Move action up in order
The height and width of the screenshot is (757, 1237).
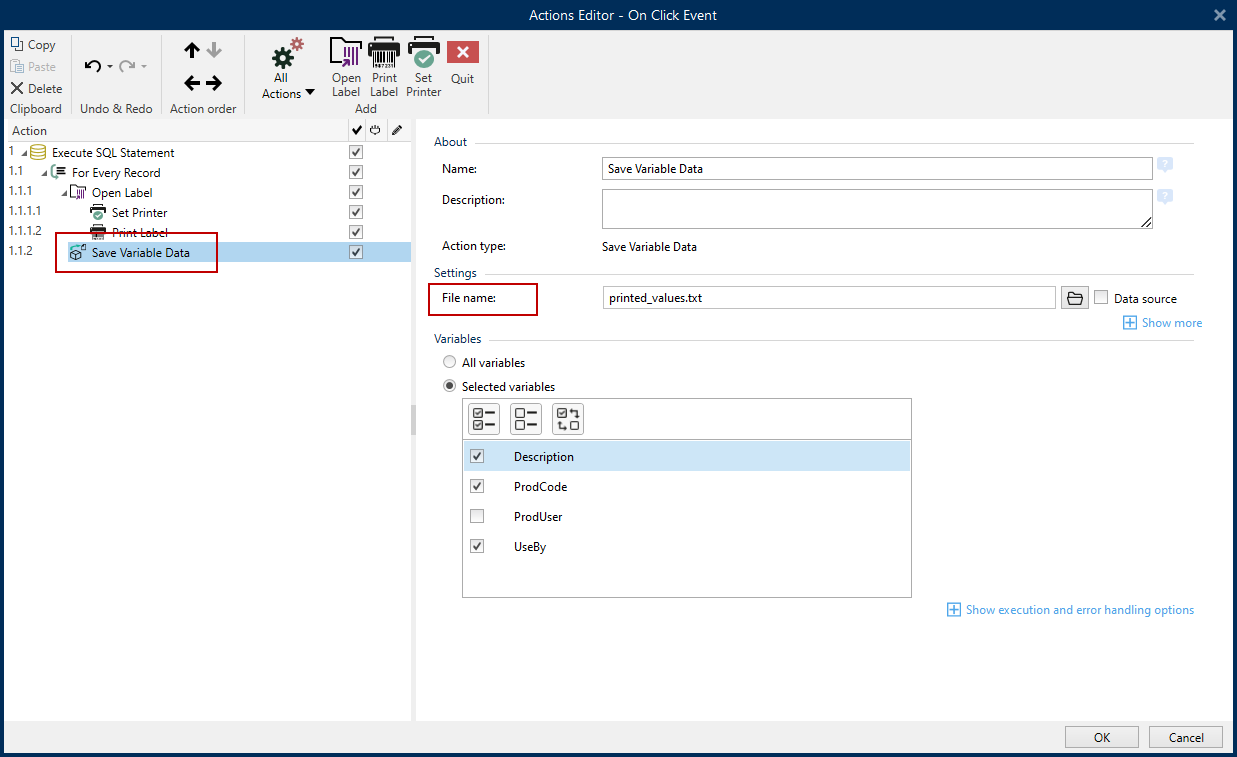[x=192, y=51]
